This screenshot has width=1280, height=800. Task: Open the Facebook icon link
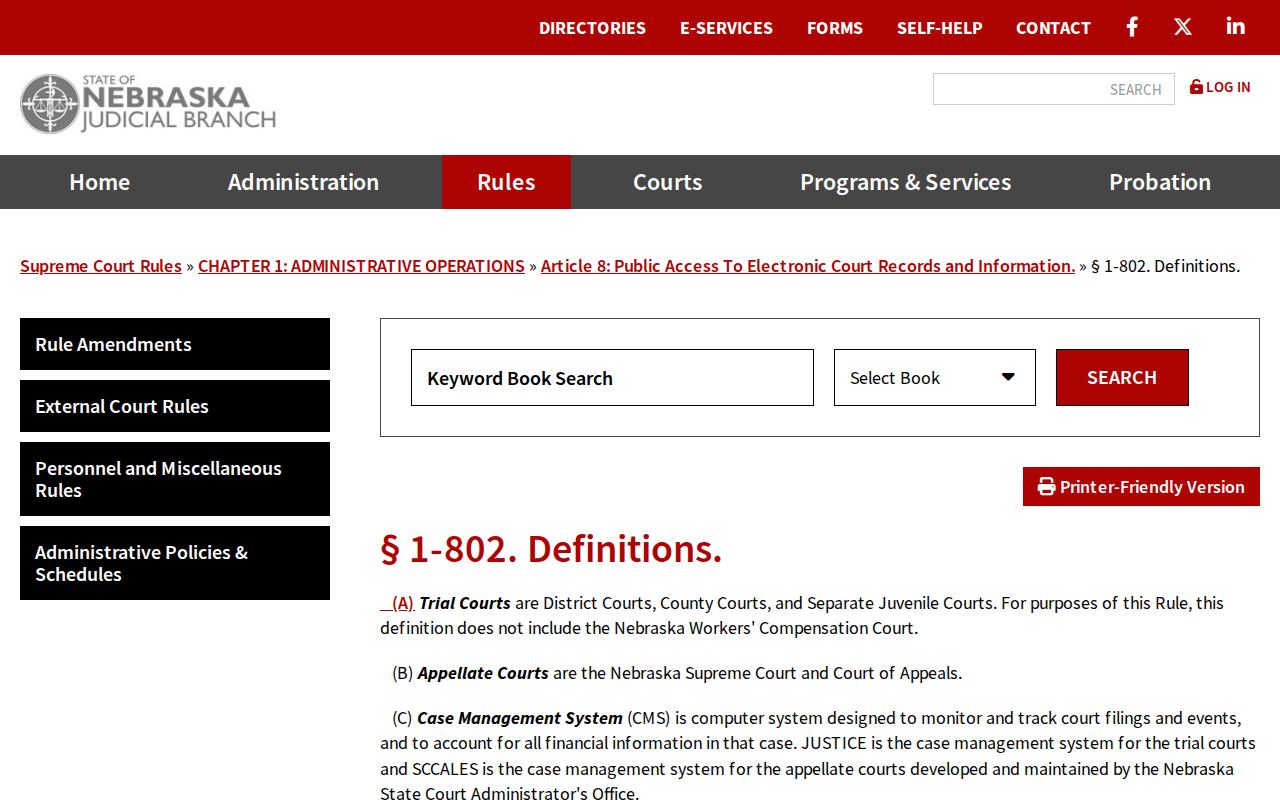1132,27
